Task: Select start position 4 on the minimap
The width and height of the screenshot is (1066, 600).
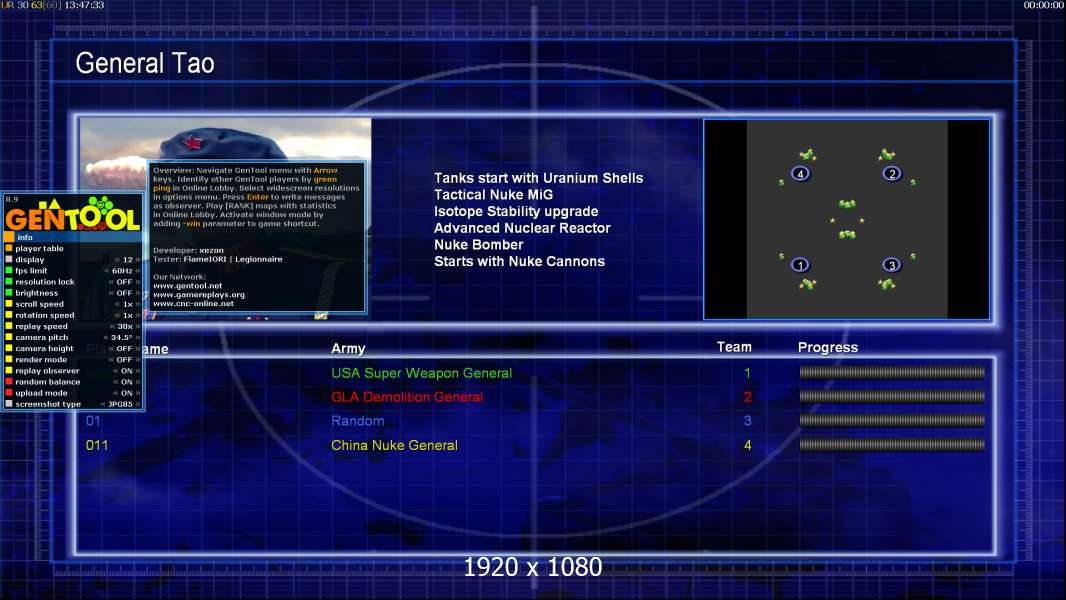Action: (x=800, y=174)
